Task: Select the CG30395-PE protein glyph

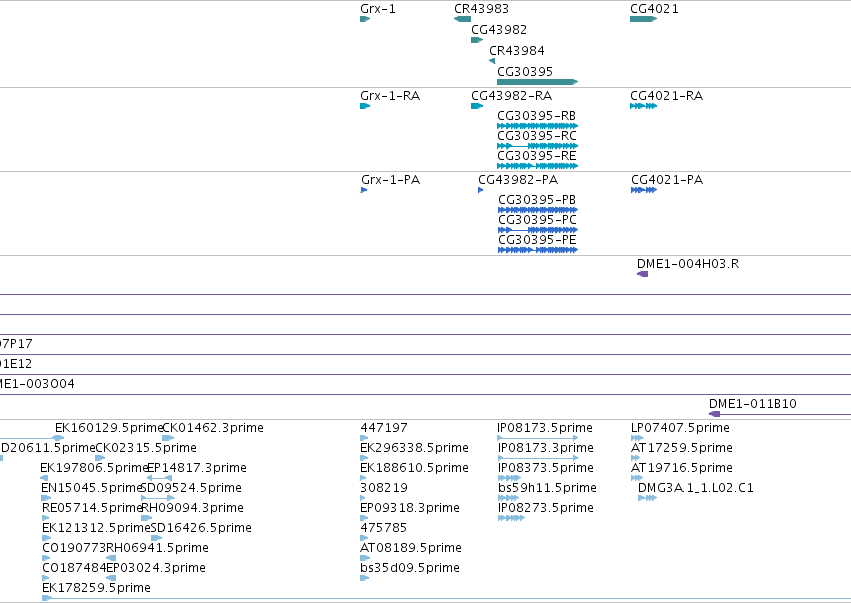Action: click(538, 250)
